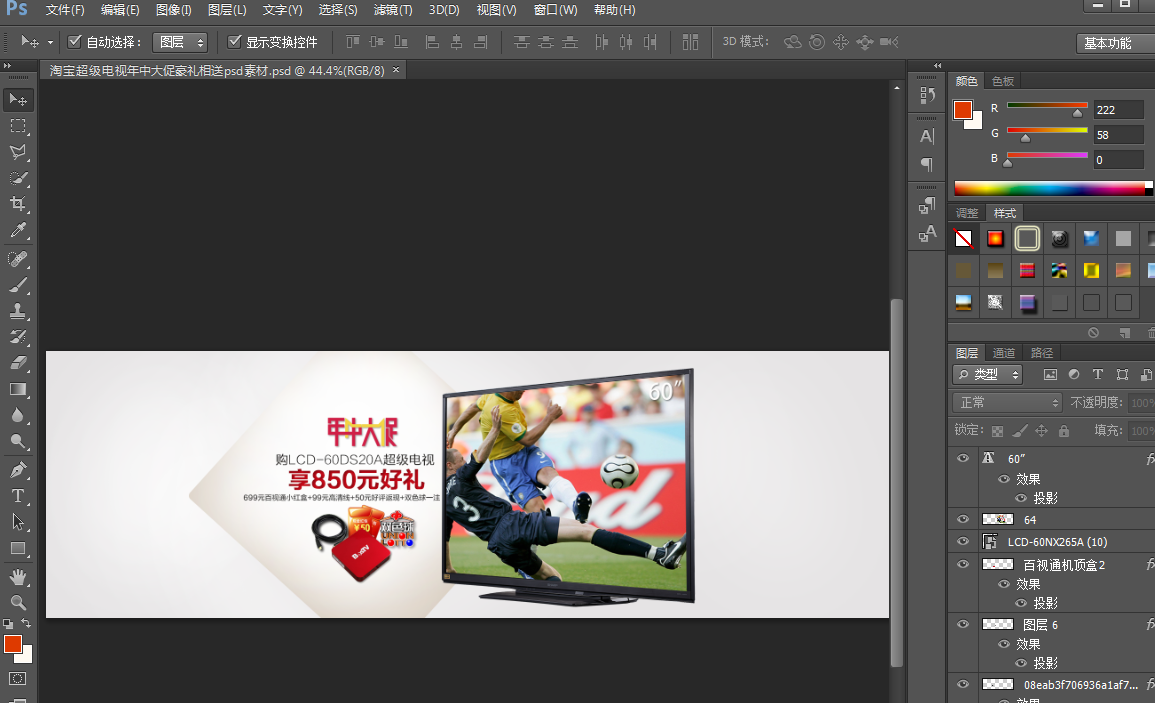Image resolution: width=1155 pixels, height=703 pixels.
Task: Hide the 60″ text layer
Action: 962,458
